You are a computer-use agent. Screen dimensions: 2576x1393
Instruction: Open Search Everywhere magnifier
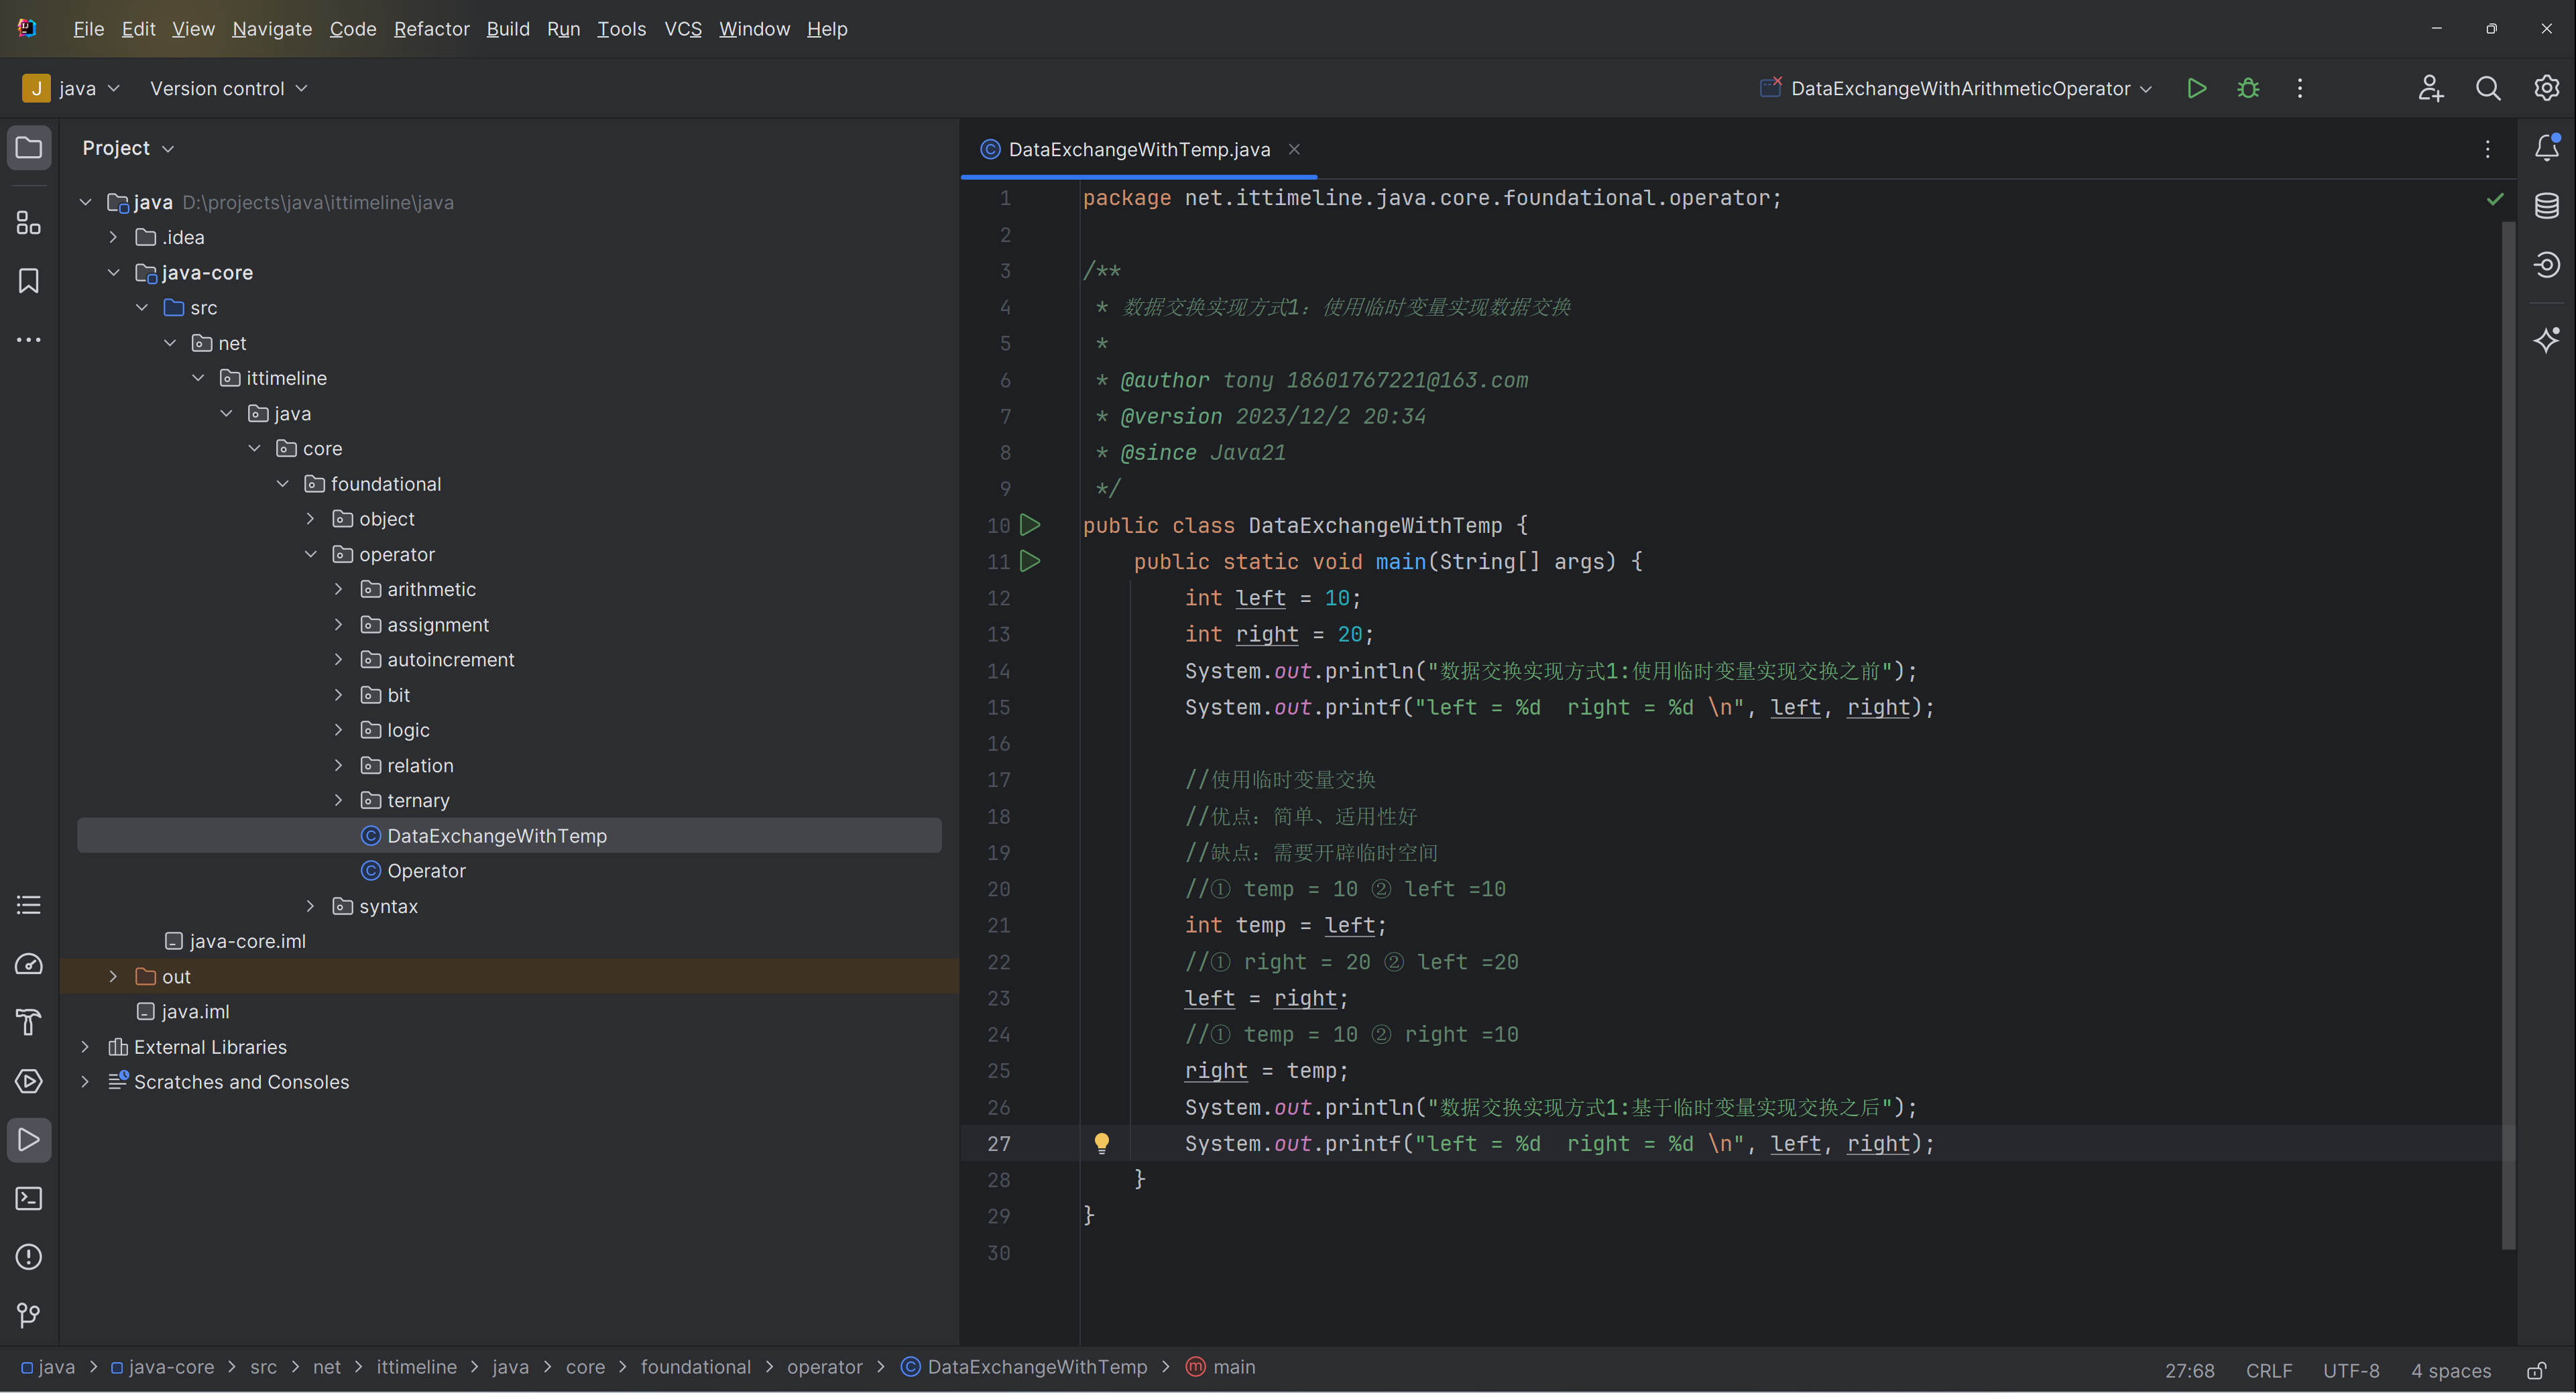pos(2488,88)
